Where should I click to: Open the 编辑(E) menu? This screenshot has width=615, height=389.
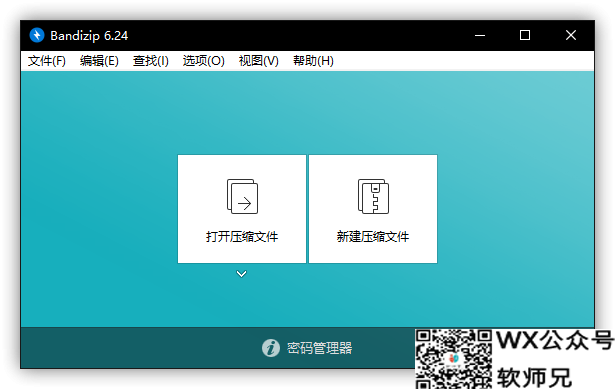coord(99,61)
